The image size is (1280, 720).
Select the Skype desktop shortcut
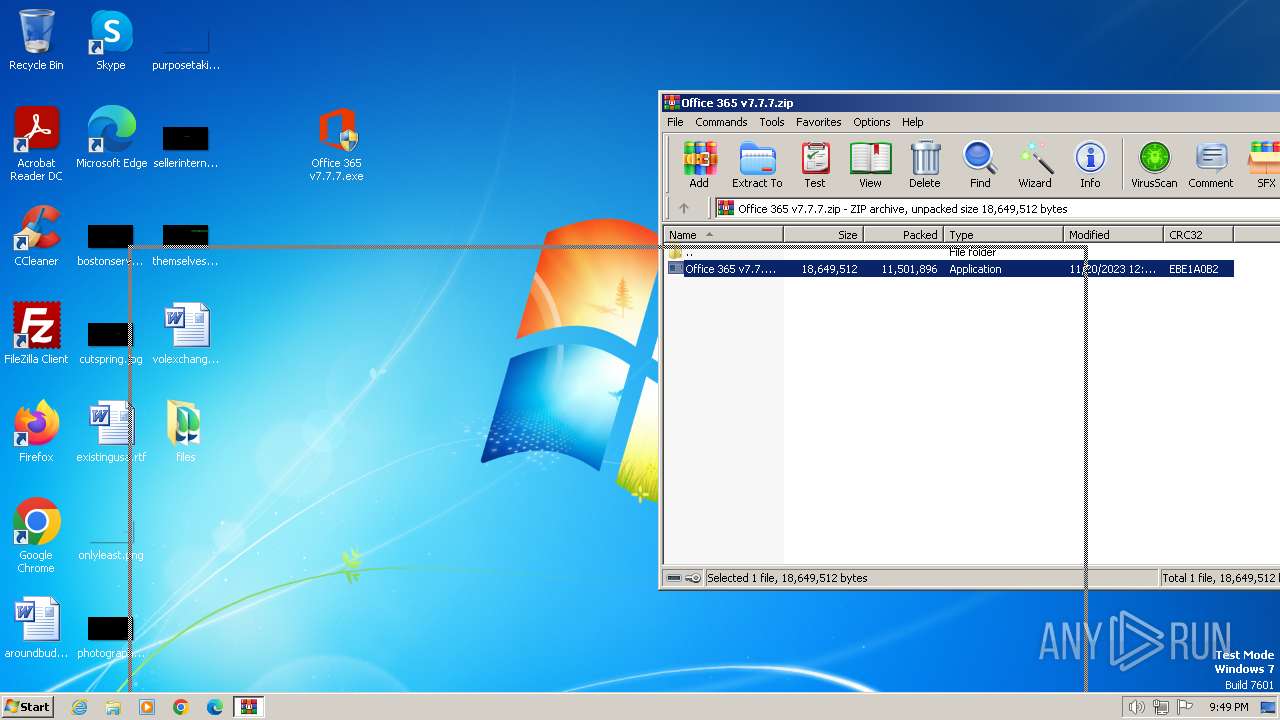pos(110,40)
